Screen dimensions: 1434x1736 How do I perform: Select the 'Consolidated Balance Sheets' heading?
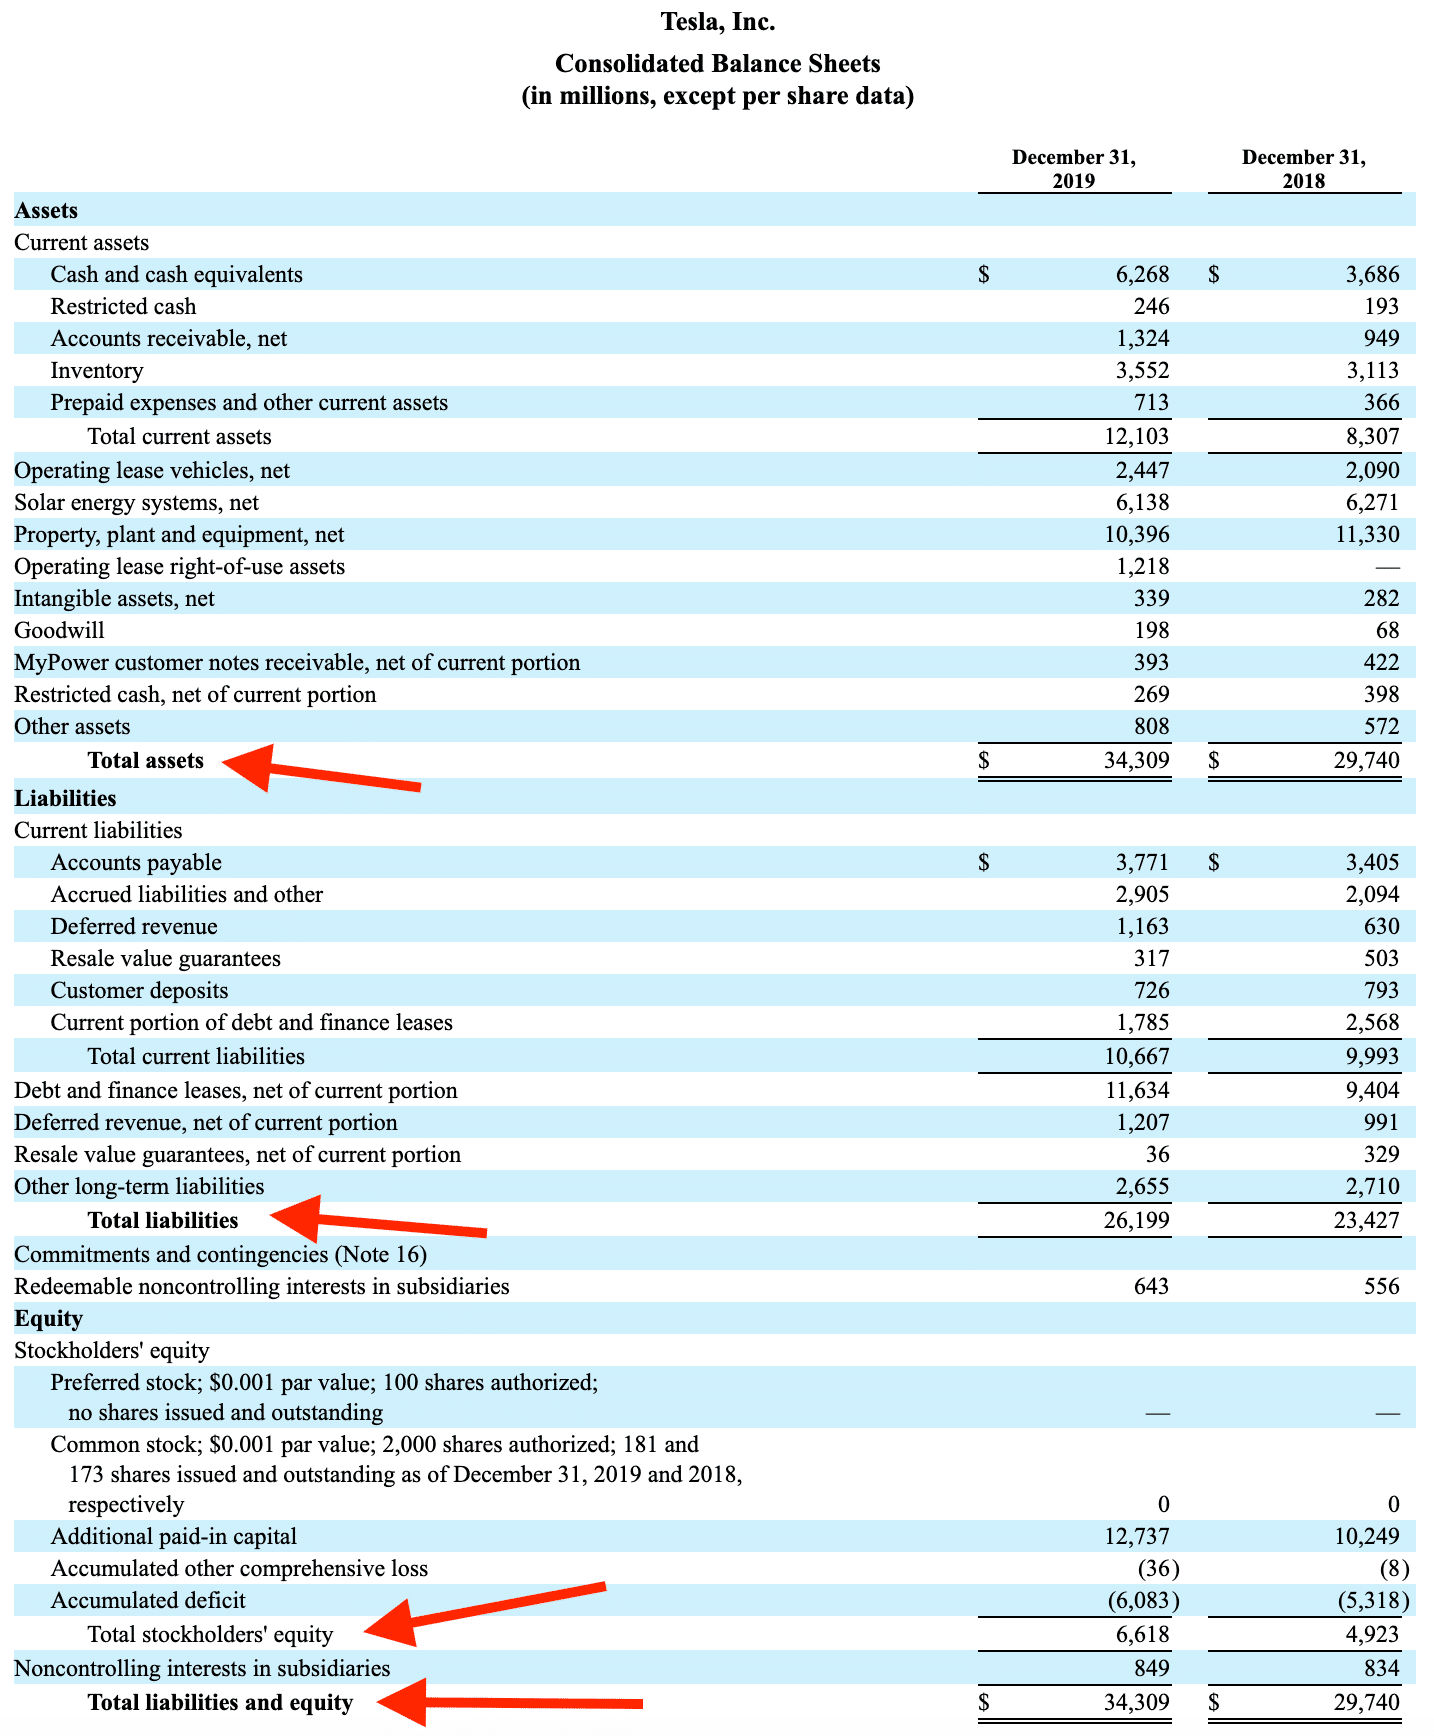(x=718, y=64)
